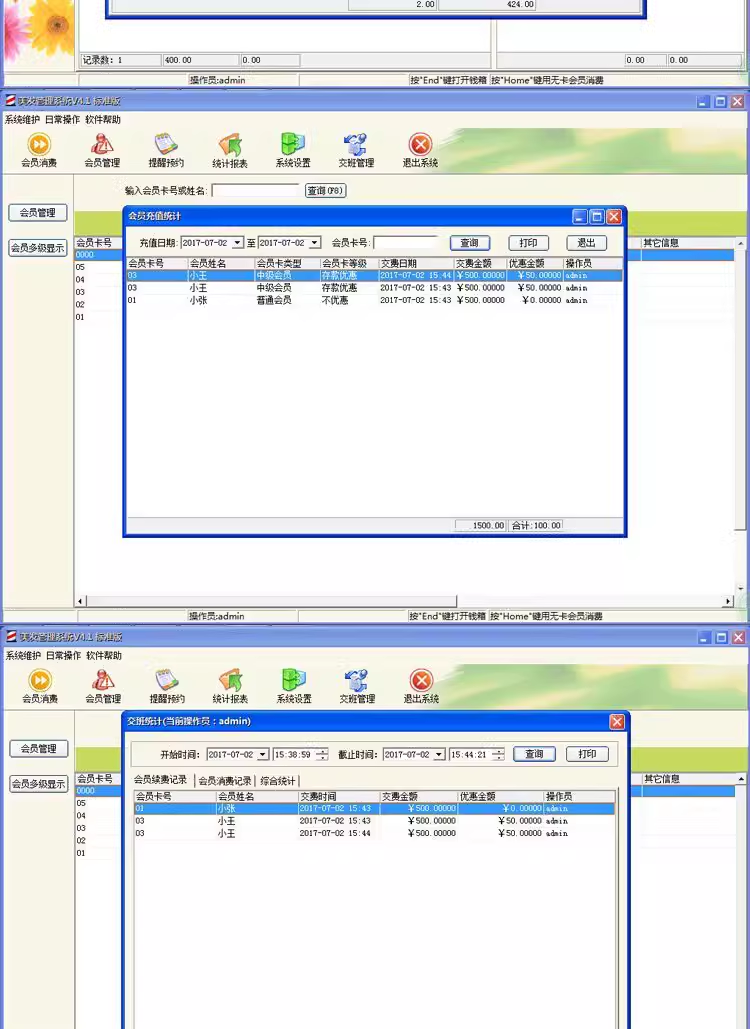Open 日常操作 menu in window with 交班统计 dialog
The image size is (750, 1029).
click(x=64, y=656)
